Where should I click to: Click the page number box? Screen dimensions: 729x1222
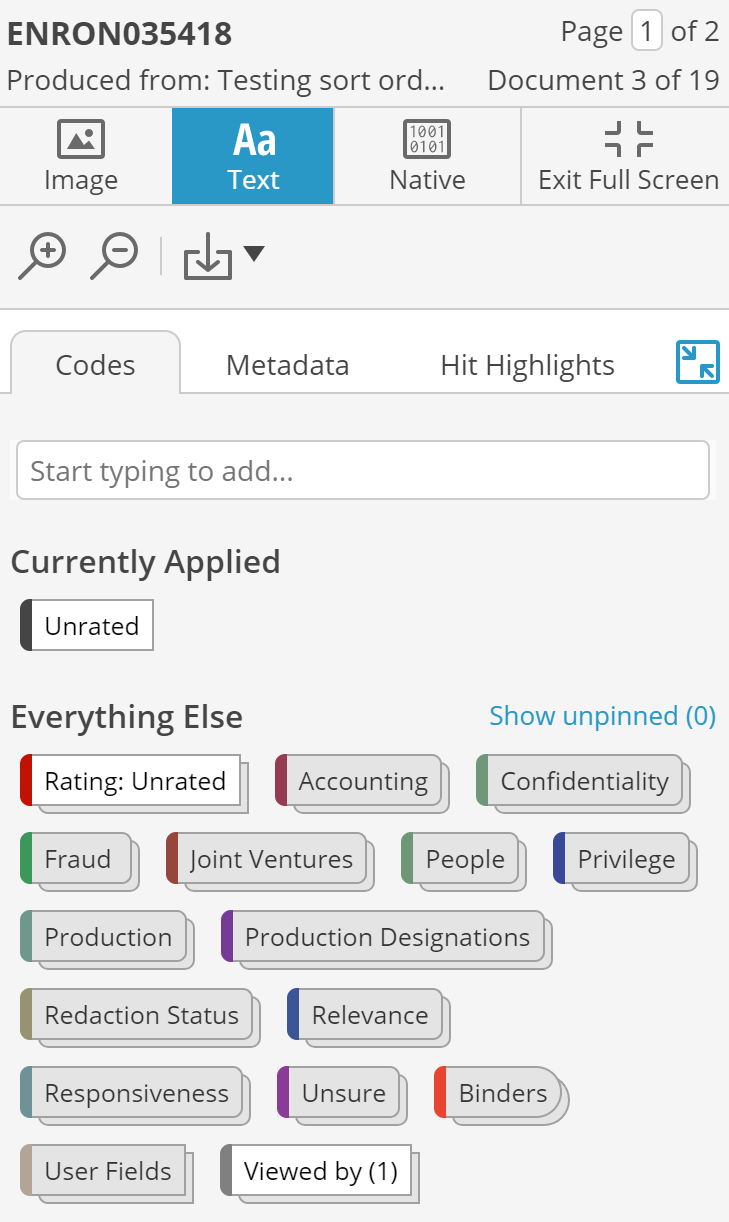(x=647, y=32)
